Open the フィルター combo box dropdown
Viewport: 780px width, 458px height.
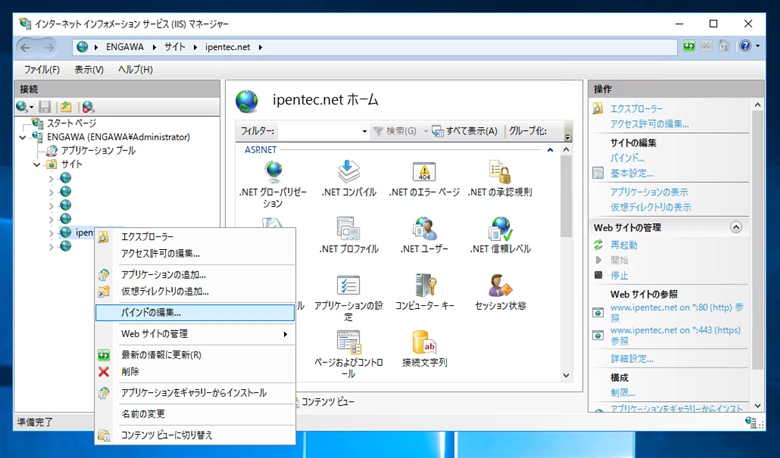pos(364,131)
